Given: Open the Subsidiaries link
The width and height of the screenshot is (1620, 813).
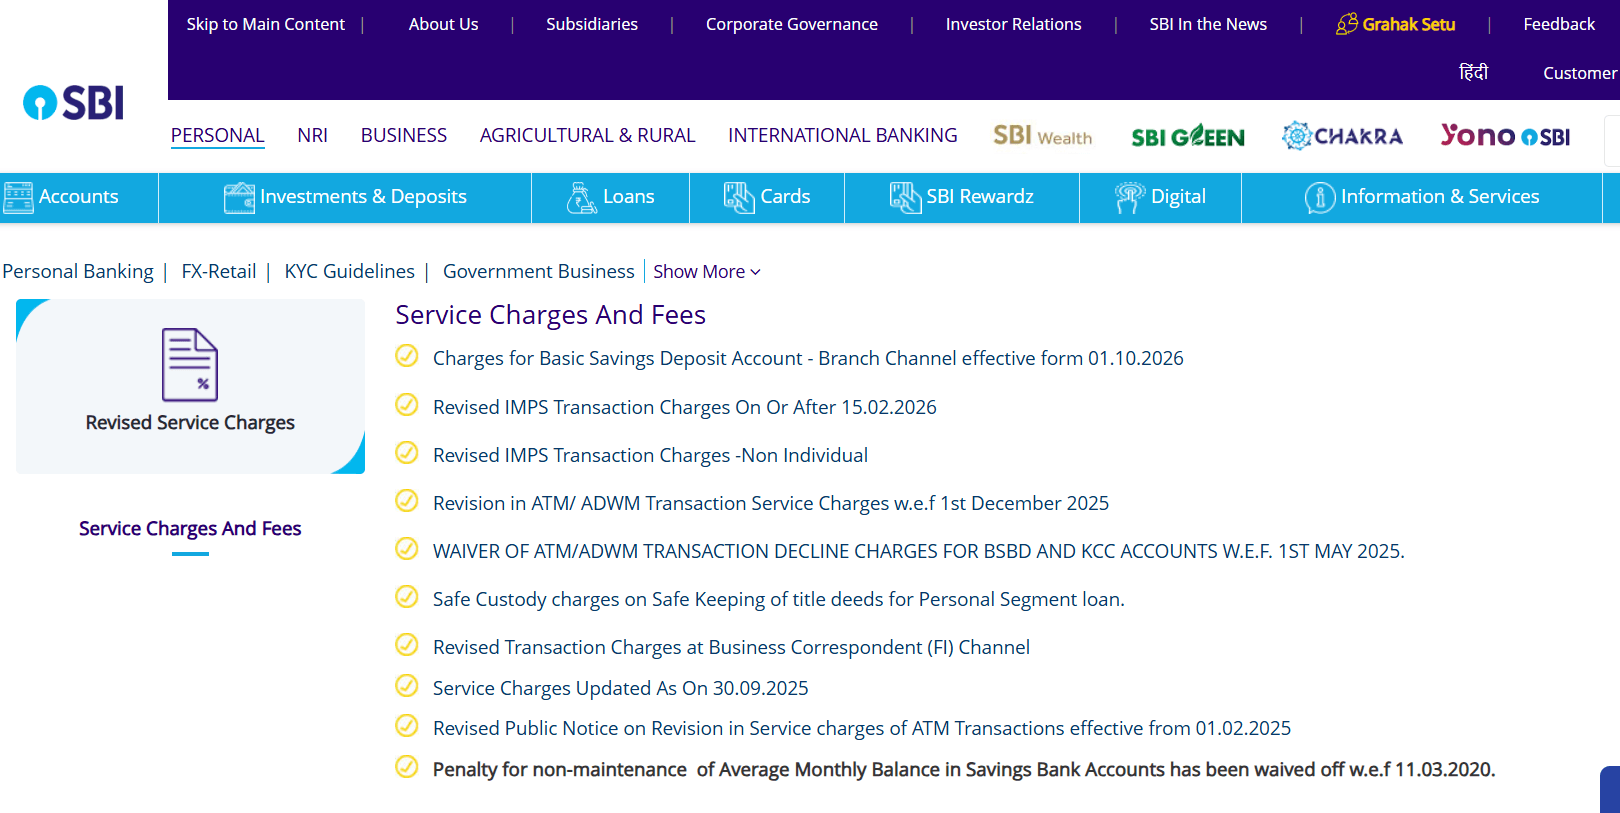Looking at the screenshot, I should click(x=592, y=24).
